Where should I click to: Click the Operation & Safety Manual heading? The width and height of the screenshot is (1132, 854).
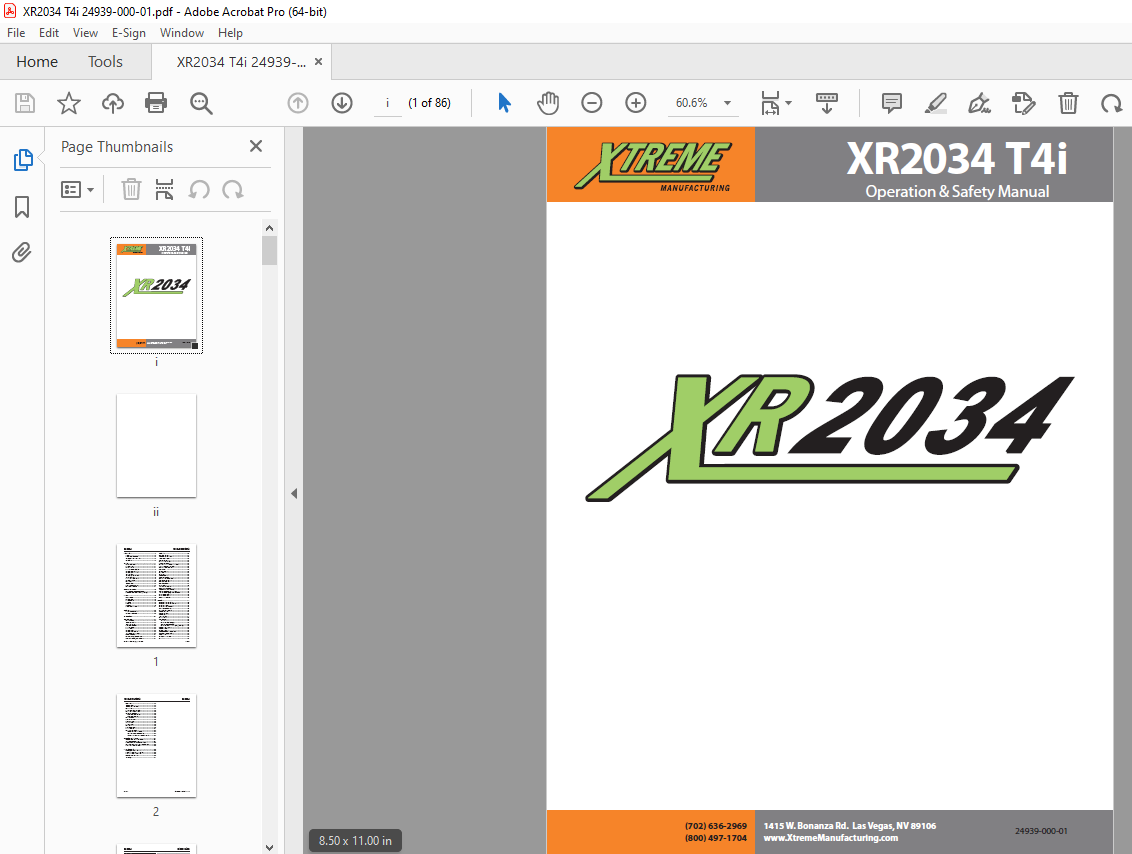(x=957, y=191)
